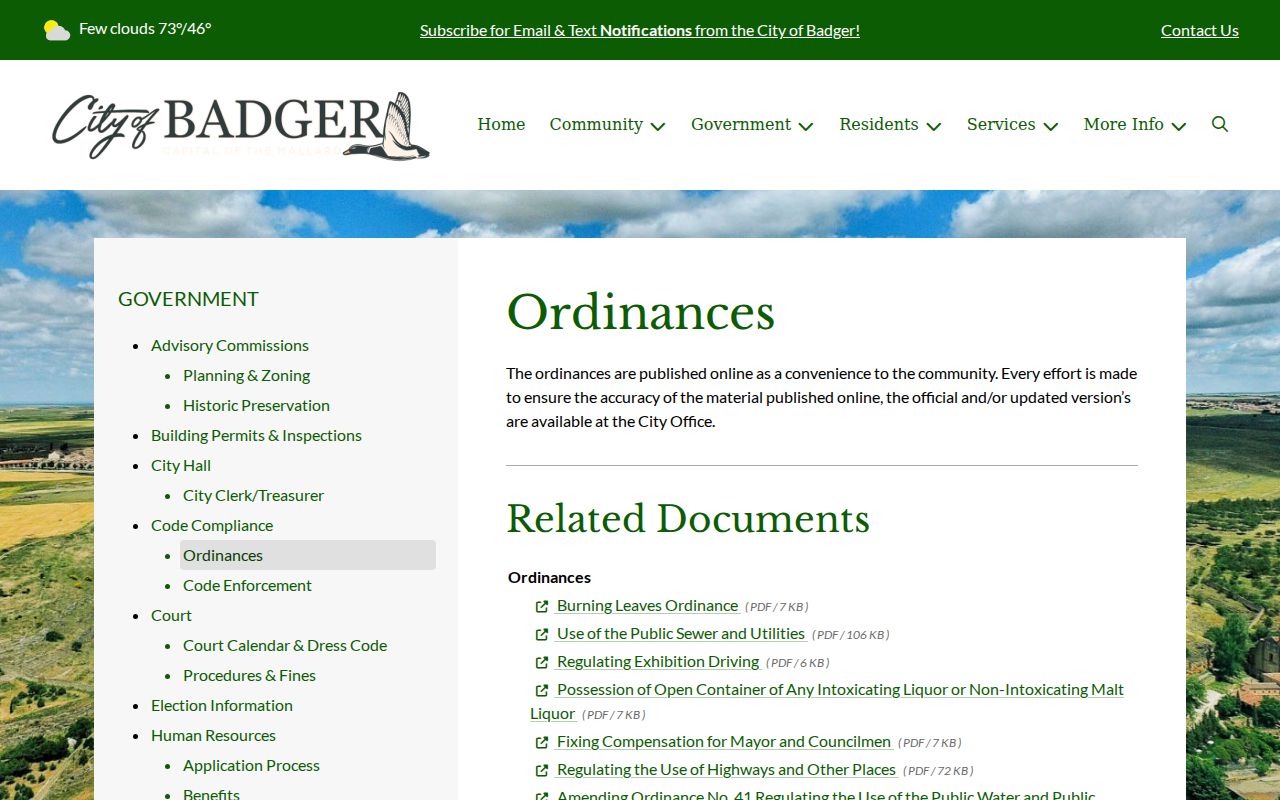
Task: Open the Government menu item
Action: point(741,124)
